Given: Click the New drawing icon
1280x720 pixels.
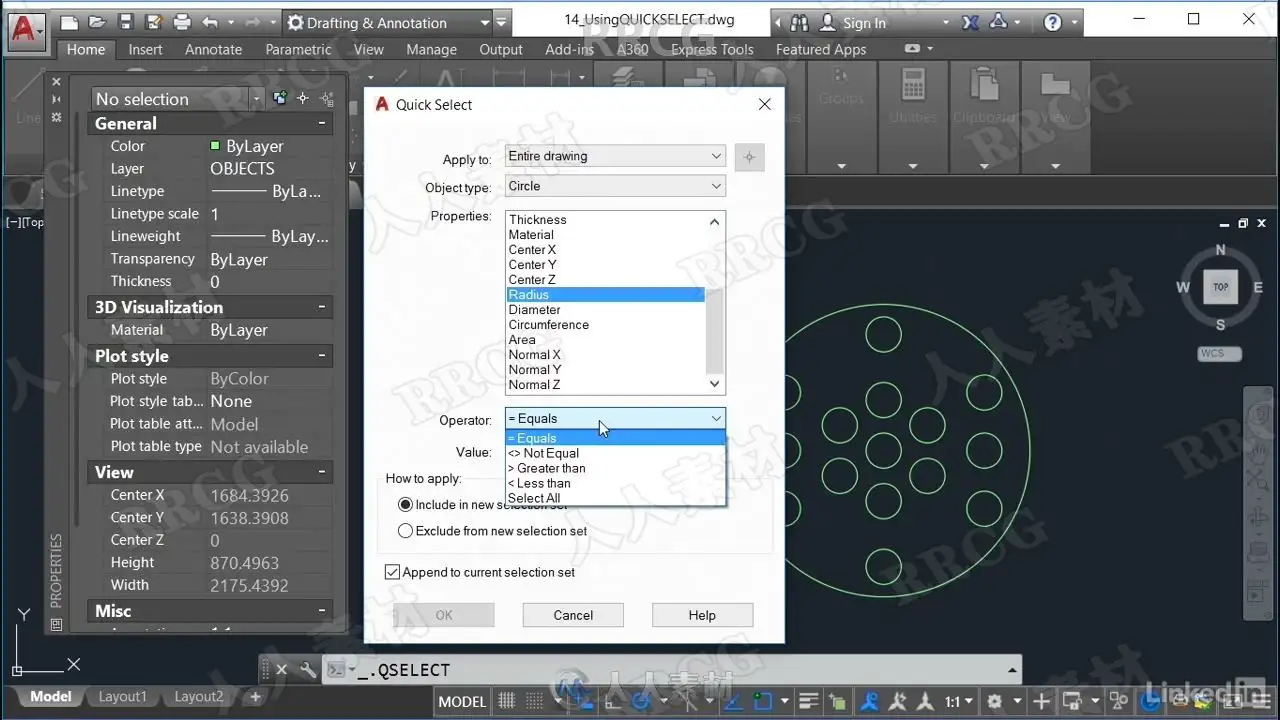Looking at the screenshot, I should click(69, 22).
